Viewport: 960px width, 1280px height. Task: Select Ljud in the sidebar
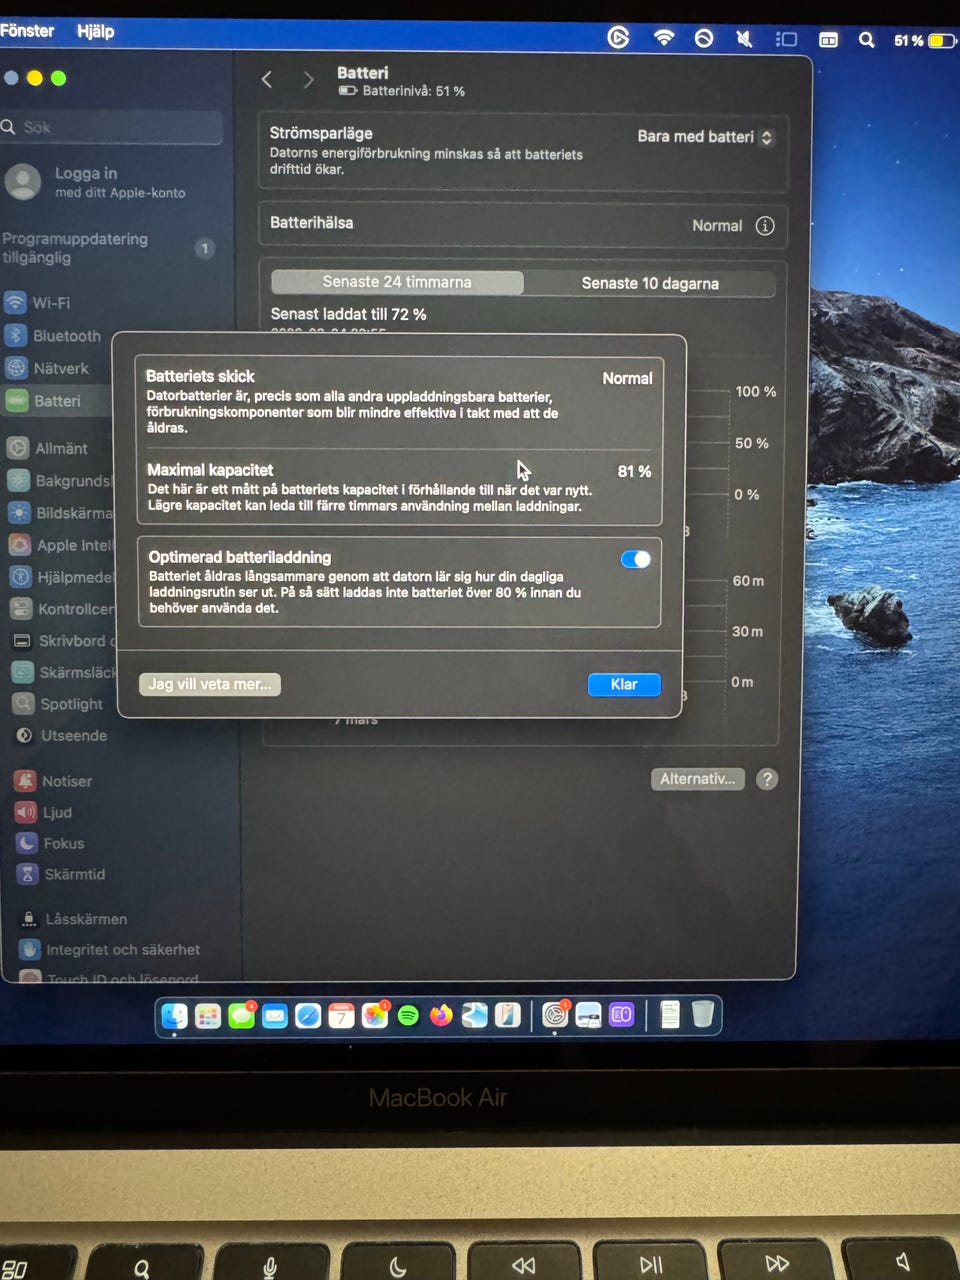pos(44,812)
